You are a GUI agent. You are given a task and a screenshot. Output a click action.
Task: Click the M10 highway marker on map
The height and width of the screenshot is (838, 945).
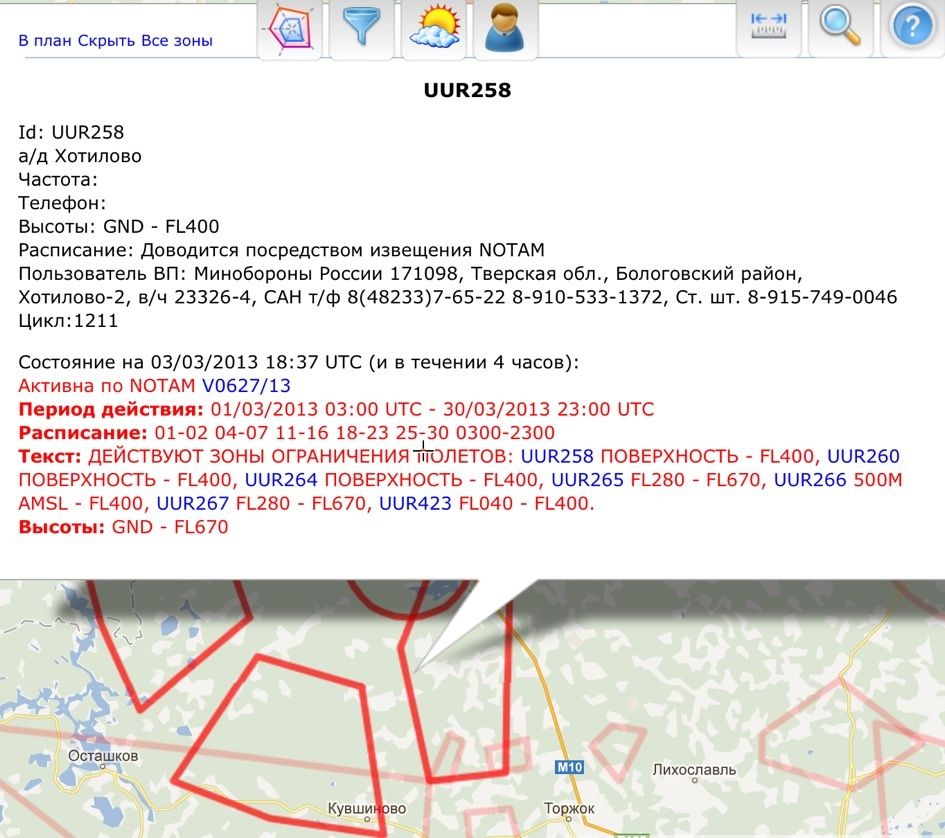[x=569, y=767]
